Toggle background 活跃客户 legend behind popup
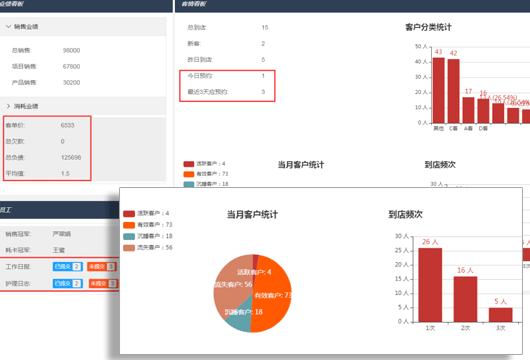The width and height of the screenshot is (530, 360). [189, 164]
